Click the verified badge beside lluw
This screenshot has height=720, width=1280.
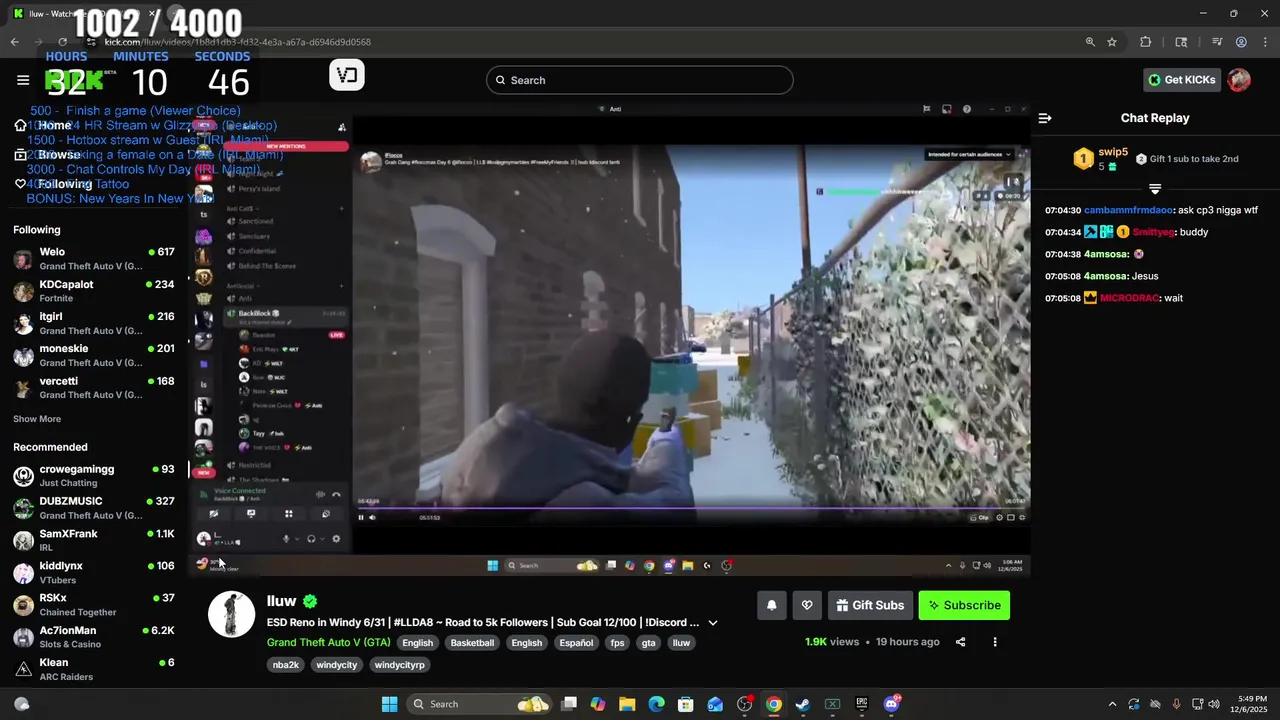click(310, 601)
